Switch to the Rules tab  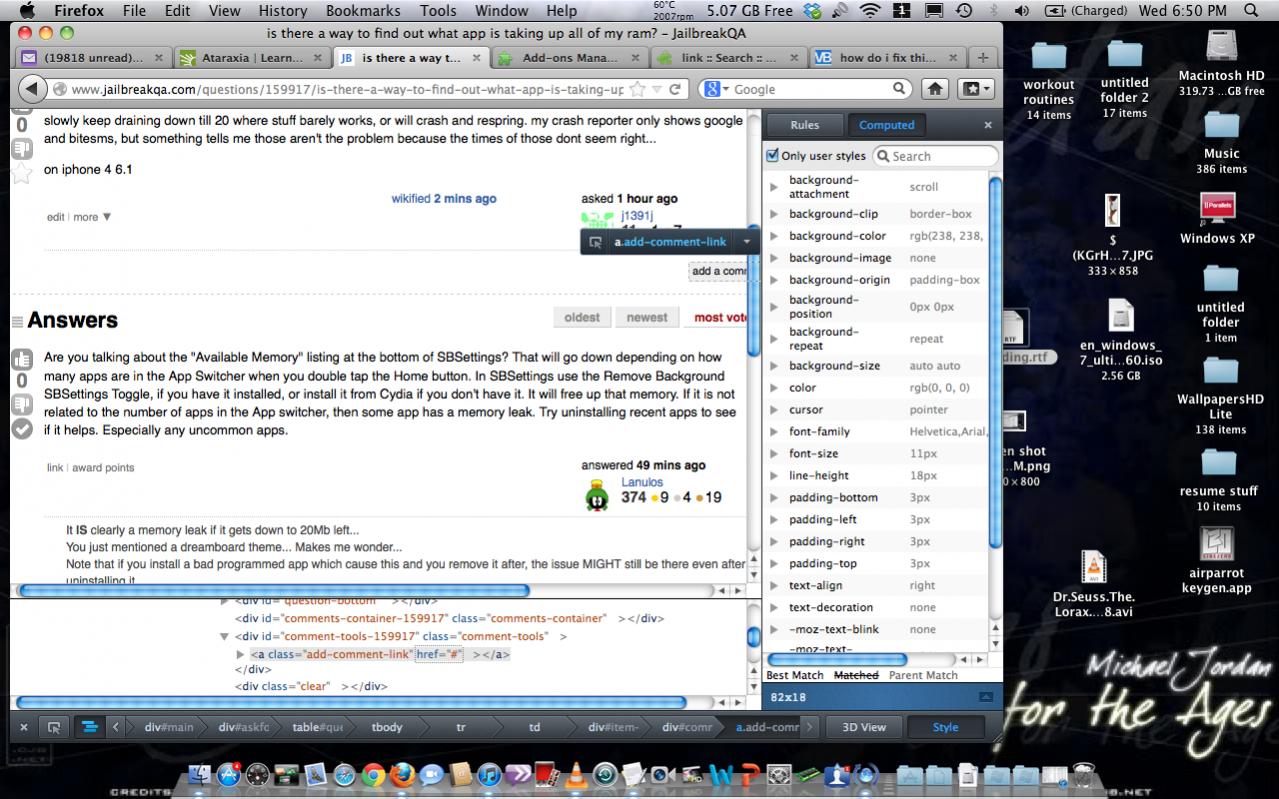[x=804, y=125]
